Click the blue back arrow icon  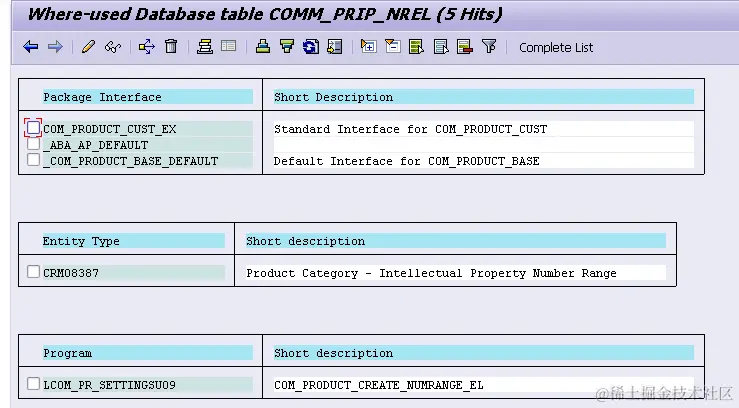(31, 47)
